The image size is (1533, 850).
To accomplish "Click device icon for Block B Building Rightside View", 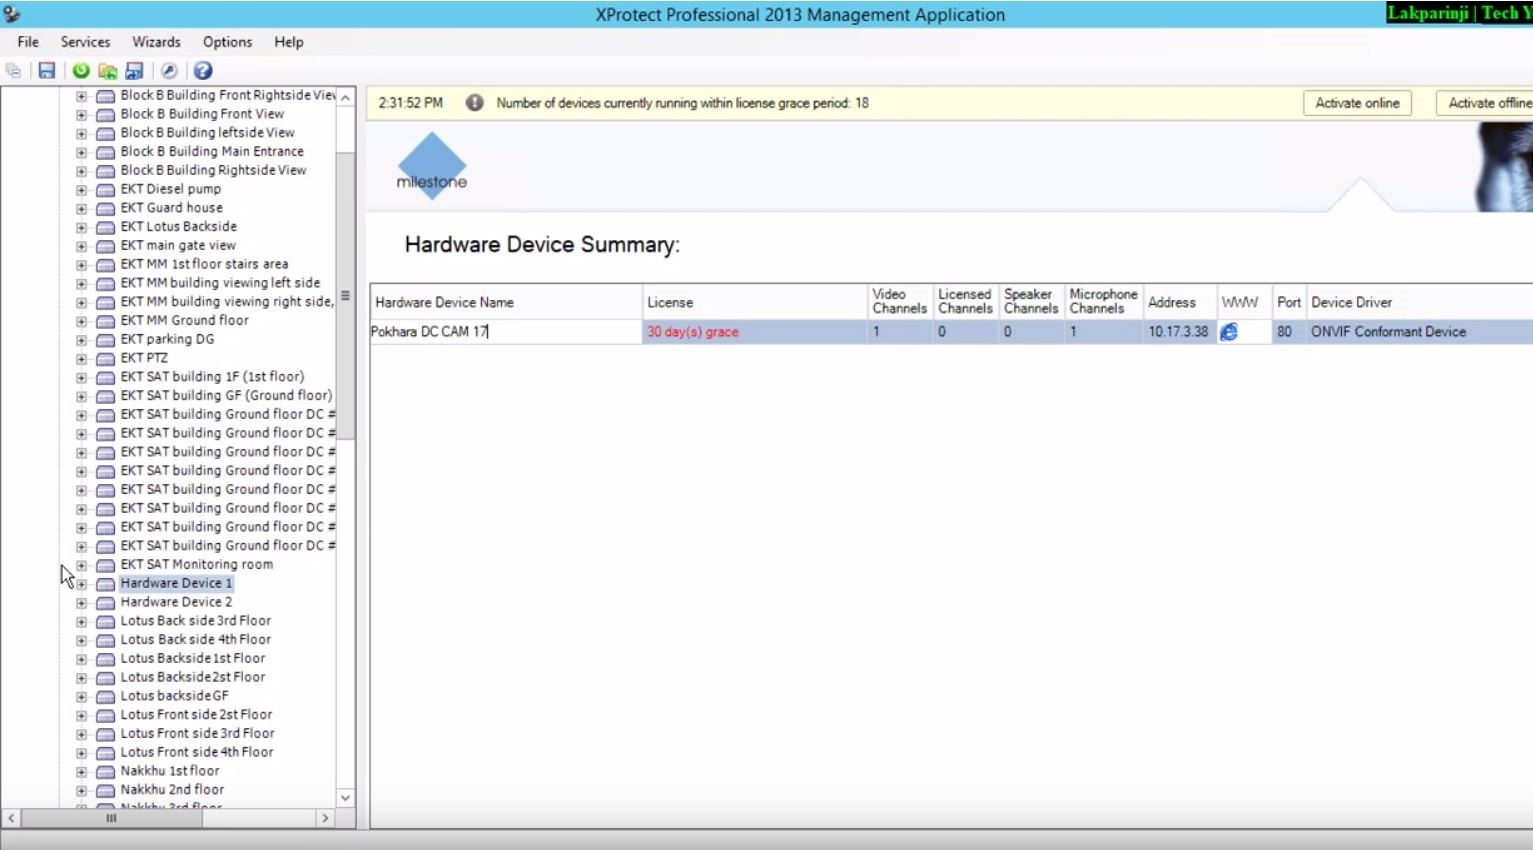I will 105,171.
